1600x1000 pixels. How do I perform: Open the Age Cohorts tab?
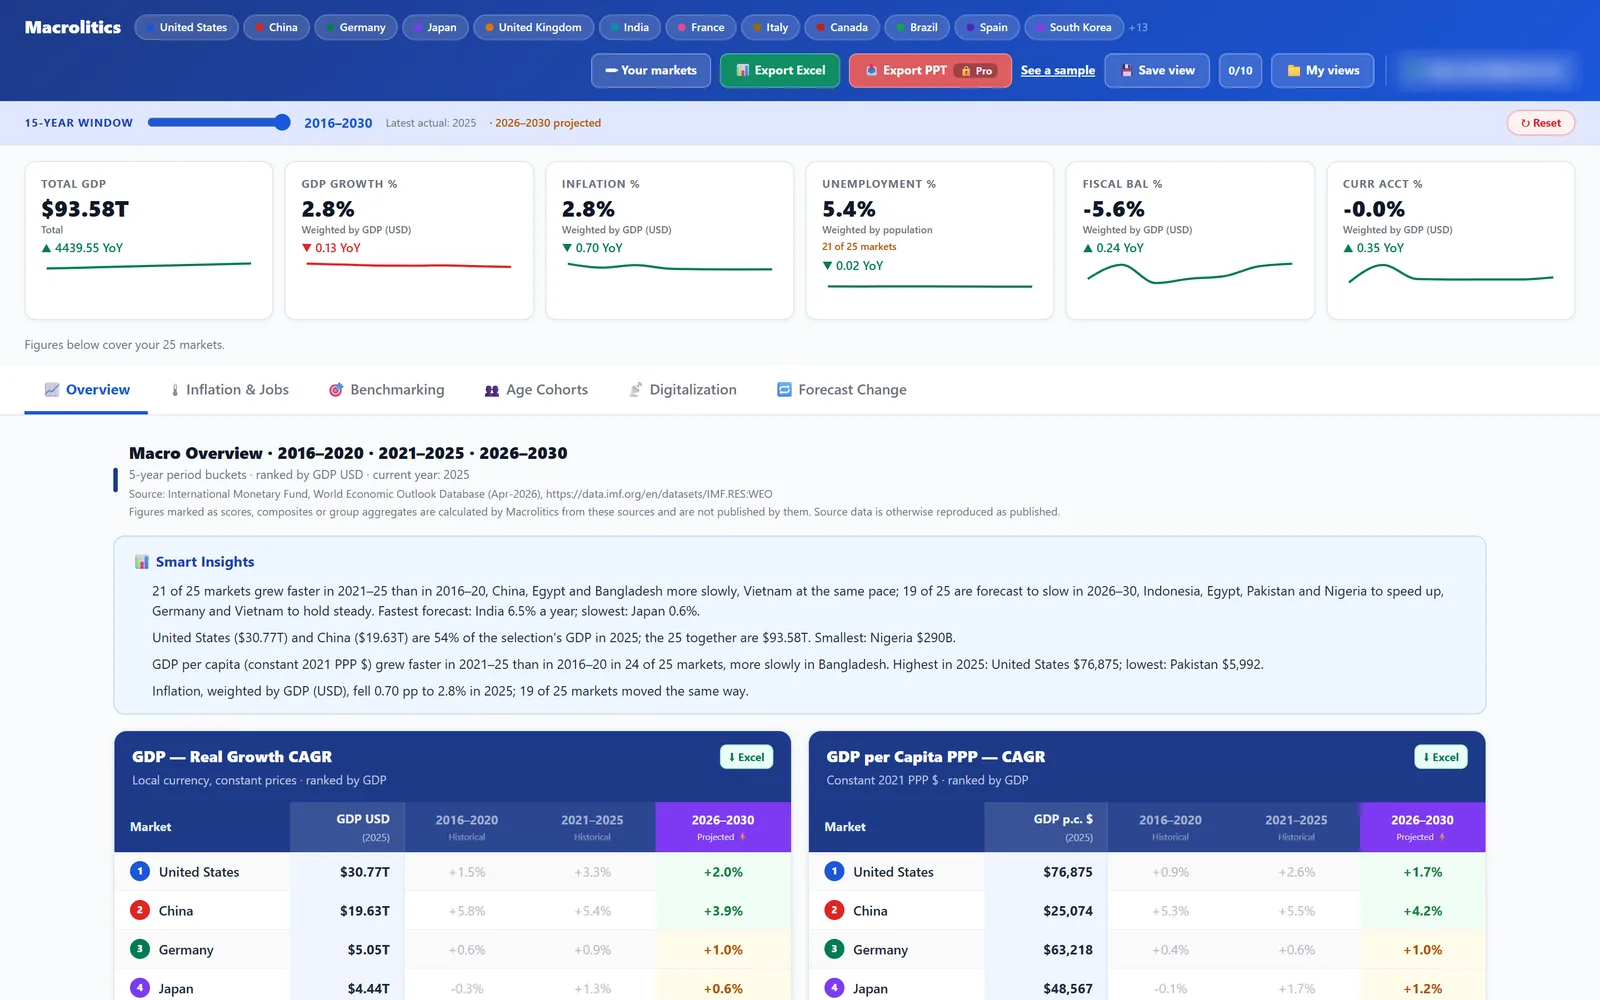coord(536,390)
